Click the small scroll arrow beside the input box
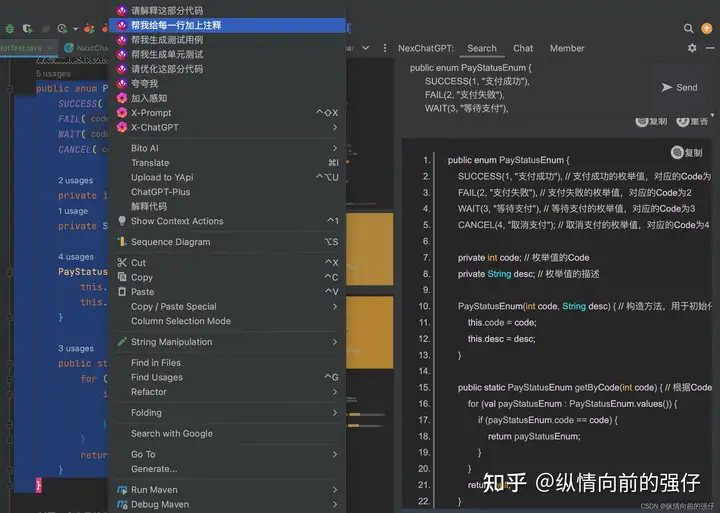The height and width of the screenshot is (513, 720). [712, 115]
